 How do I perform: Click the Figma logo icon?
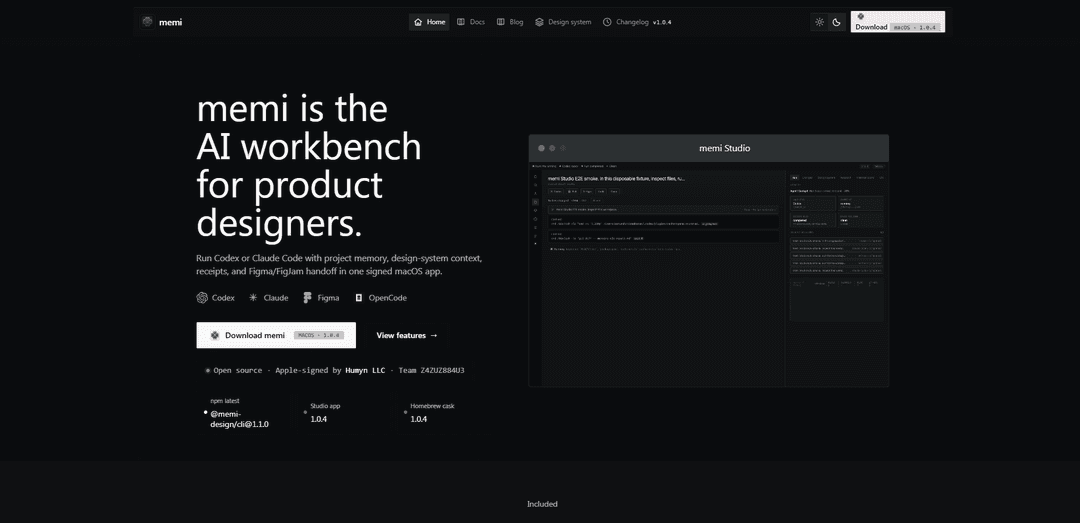tap(307, 298)
